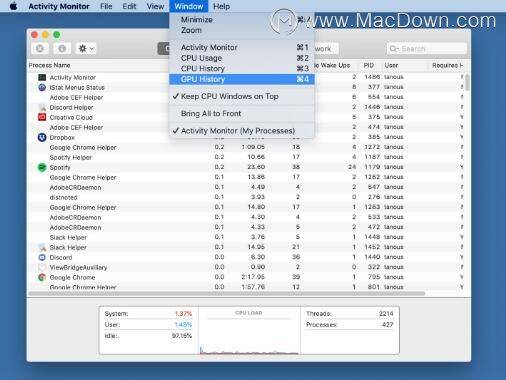Click Activity Monitor process icon in list
Screen dimensions: 506x380
click(42, 77)
